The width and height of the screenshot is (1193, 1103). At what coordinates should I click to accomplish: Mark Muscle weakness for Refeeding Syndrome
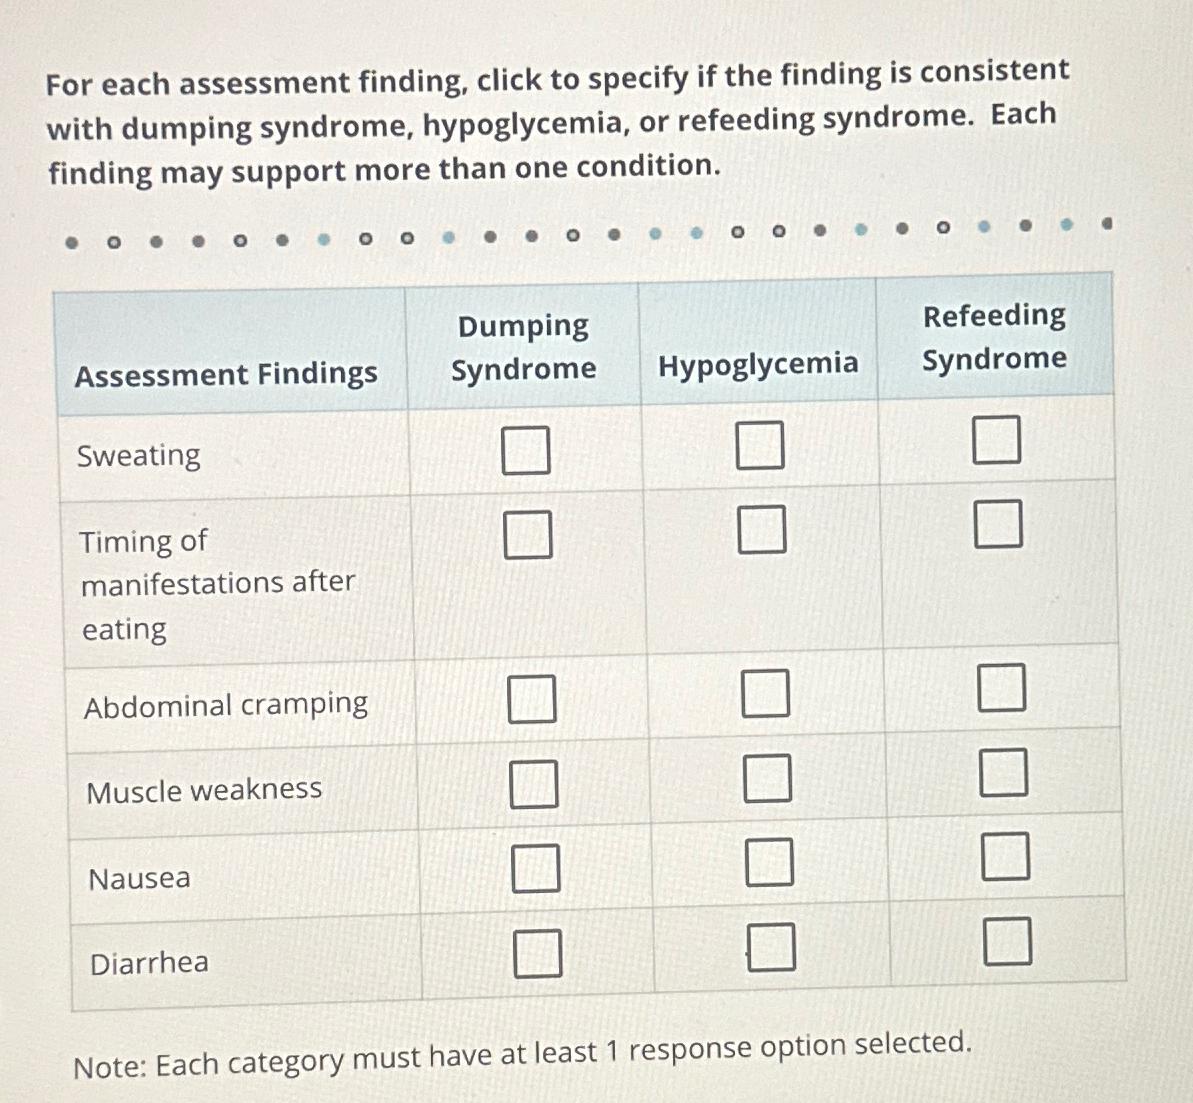1001,775
